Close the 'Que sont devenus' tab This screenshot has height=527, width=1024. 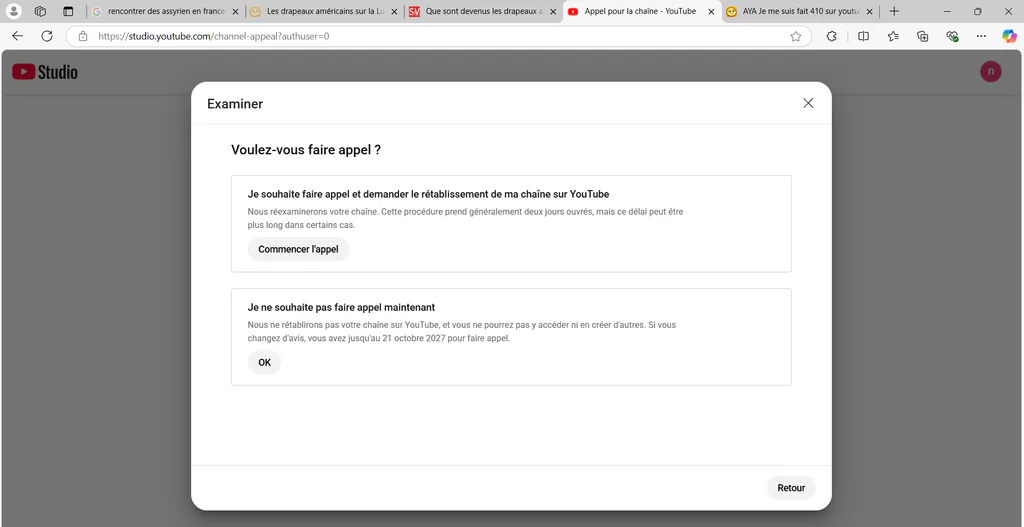tap(552, 12)
